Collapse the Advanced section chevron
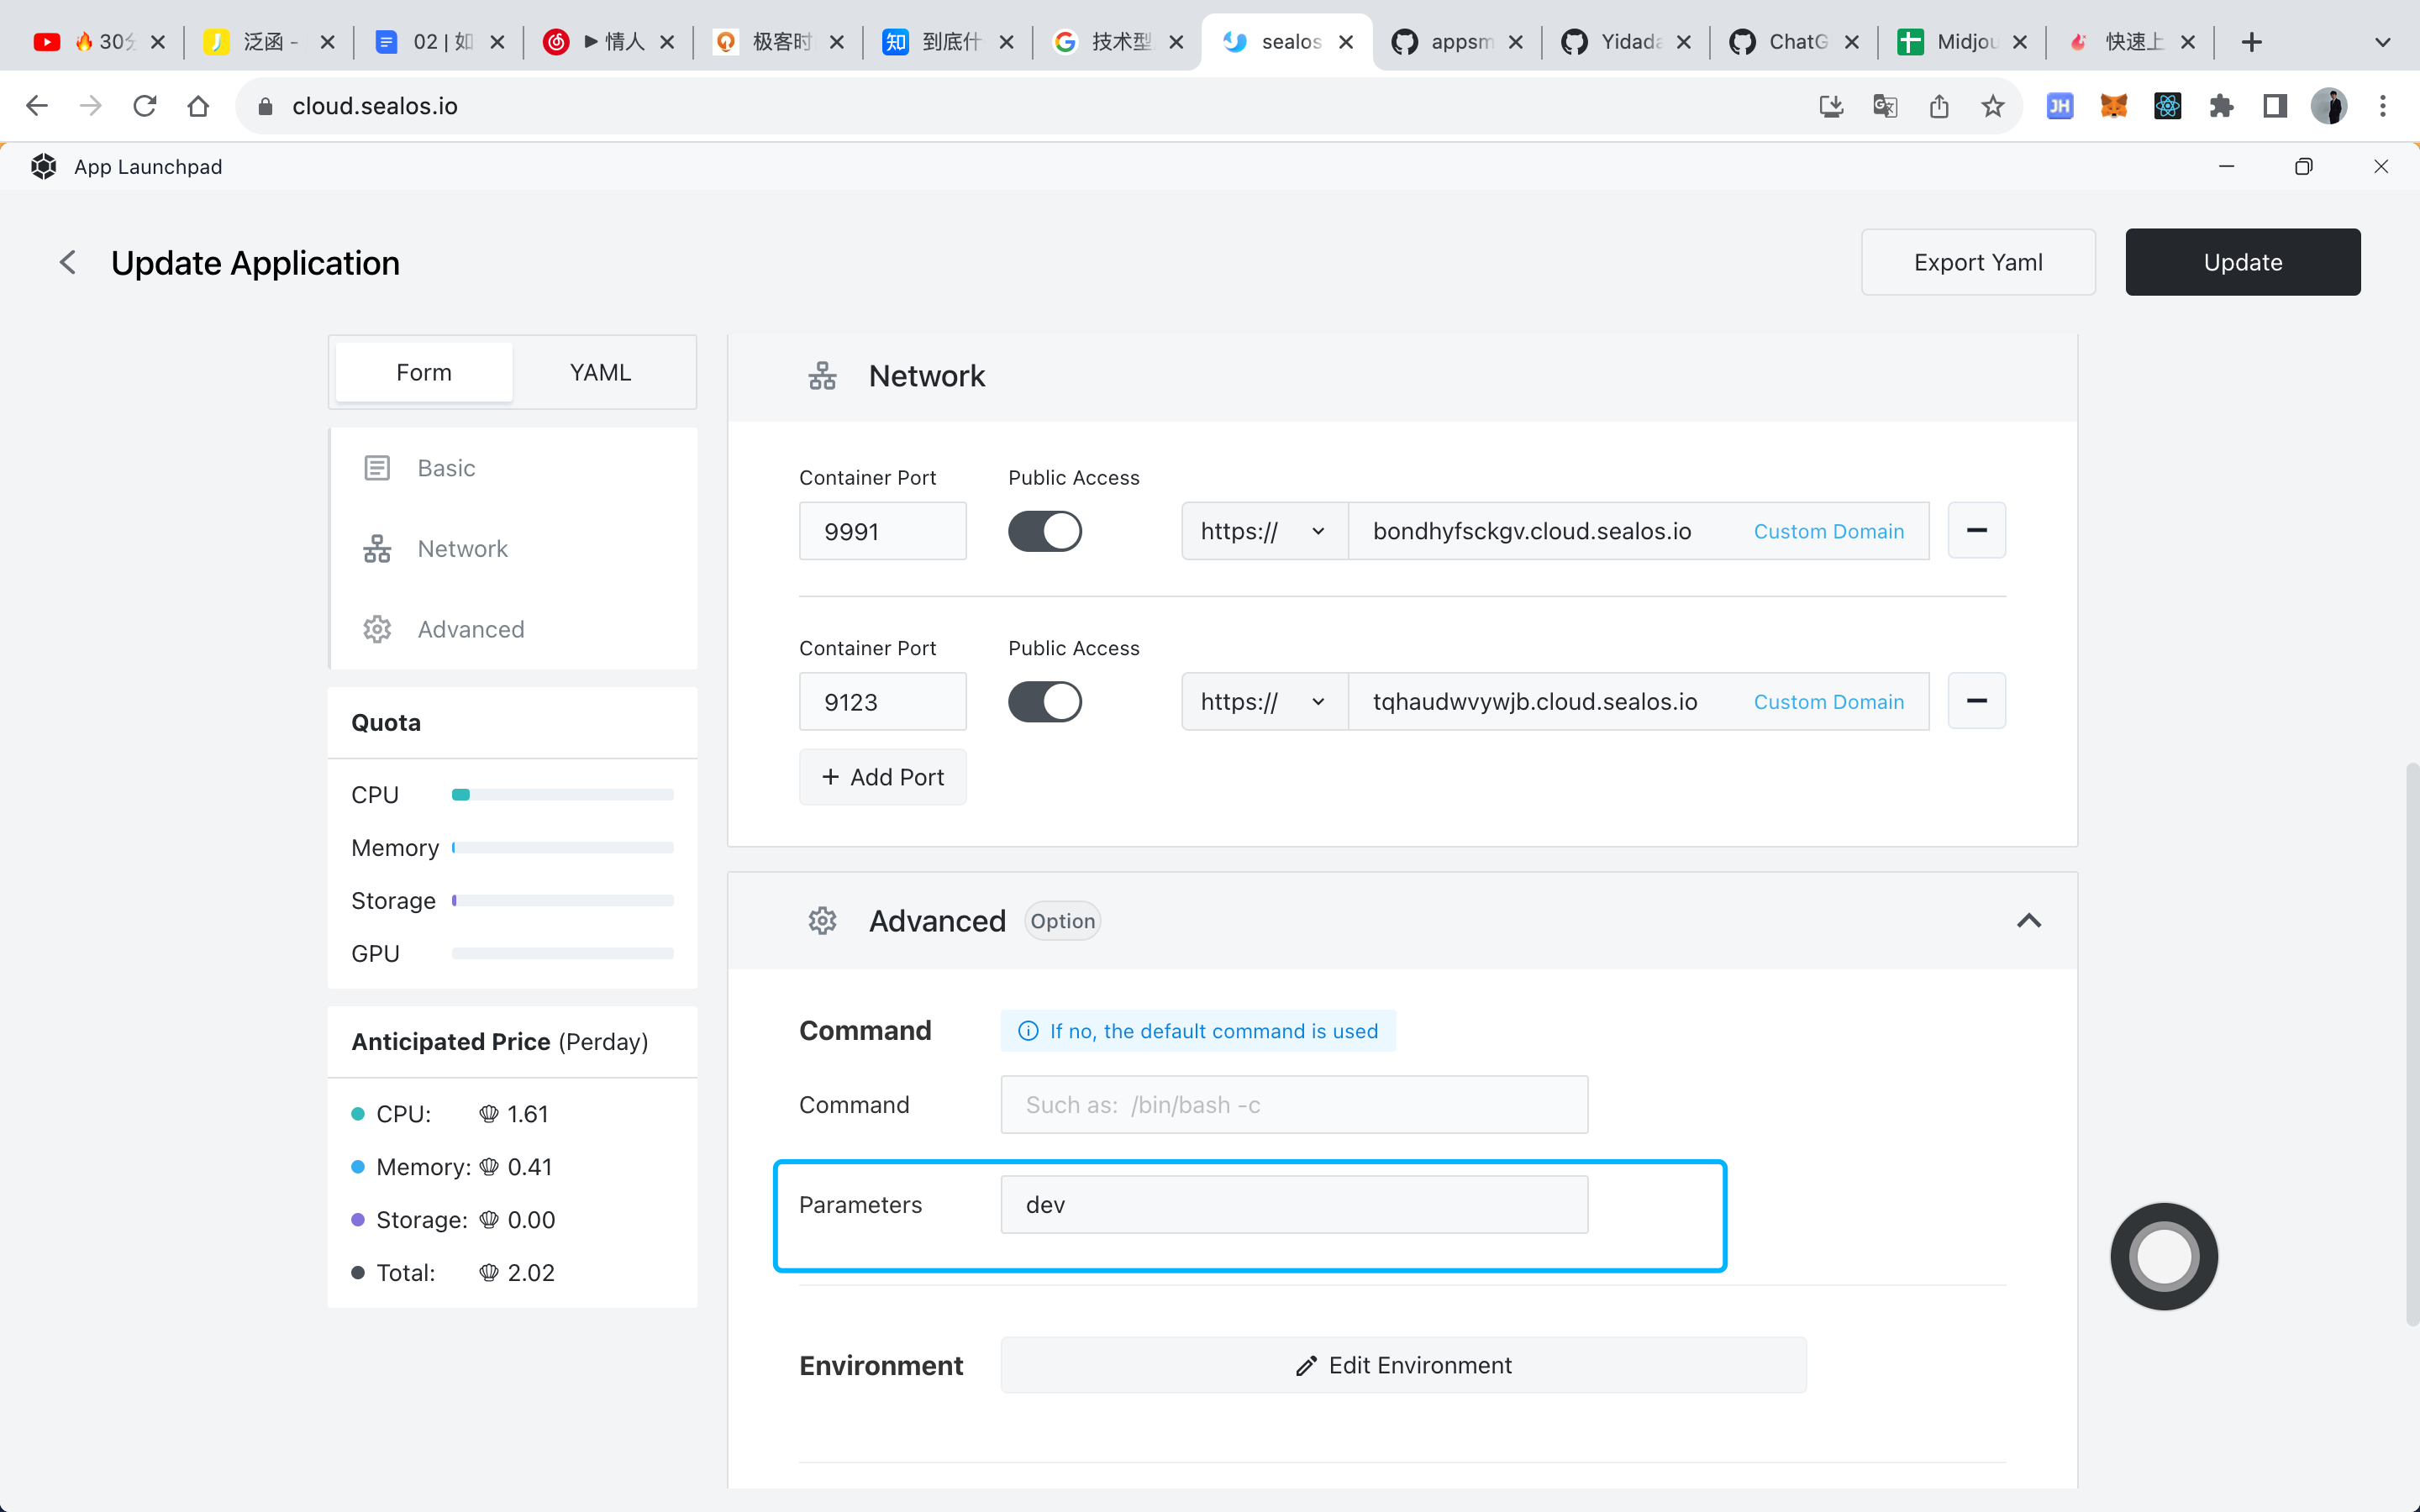Image resolution: width=2420 pixels, height=1512 pixels. coord(2028,921)
